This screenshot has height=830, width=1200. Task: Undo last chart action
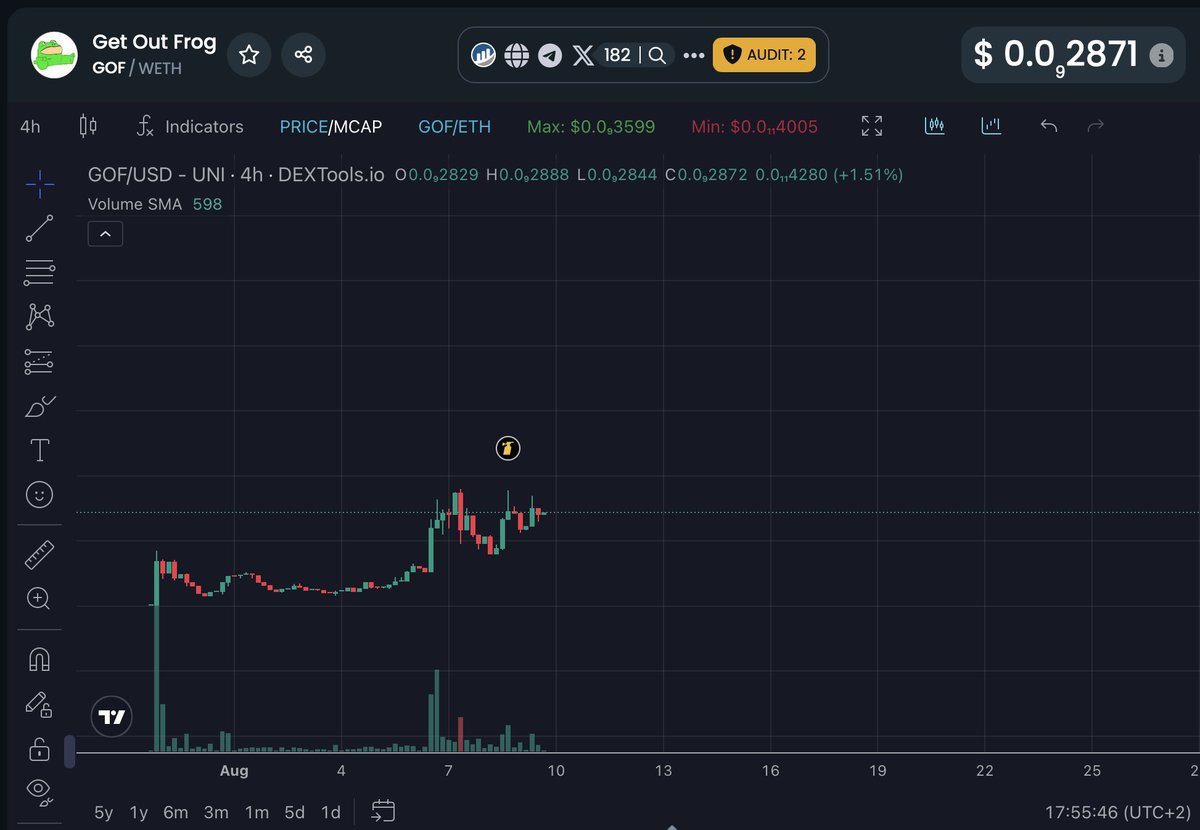(x=1048, y=126)
